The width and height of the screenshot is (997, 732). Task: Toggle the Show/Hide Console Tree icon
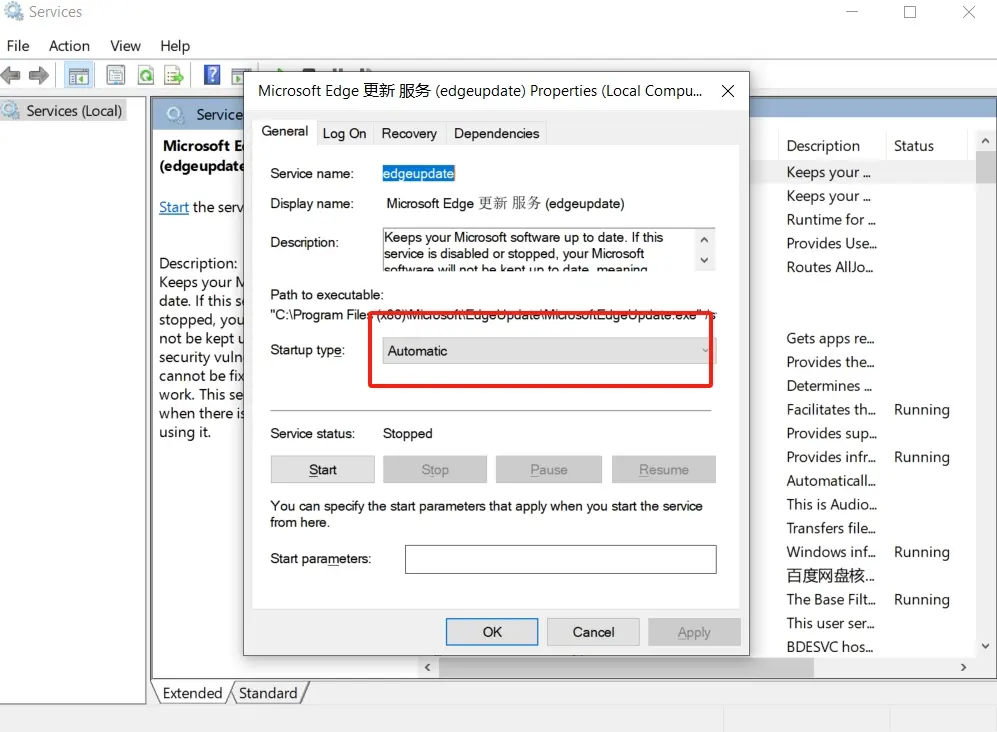point(77,76)
